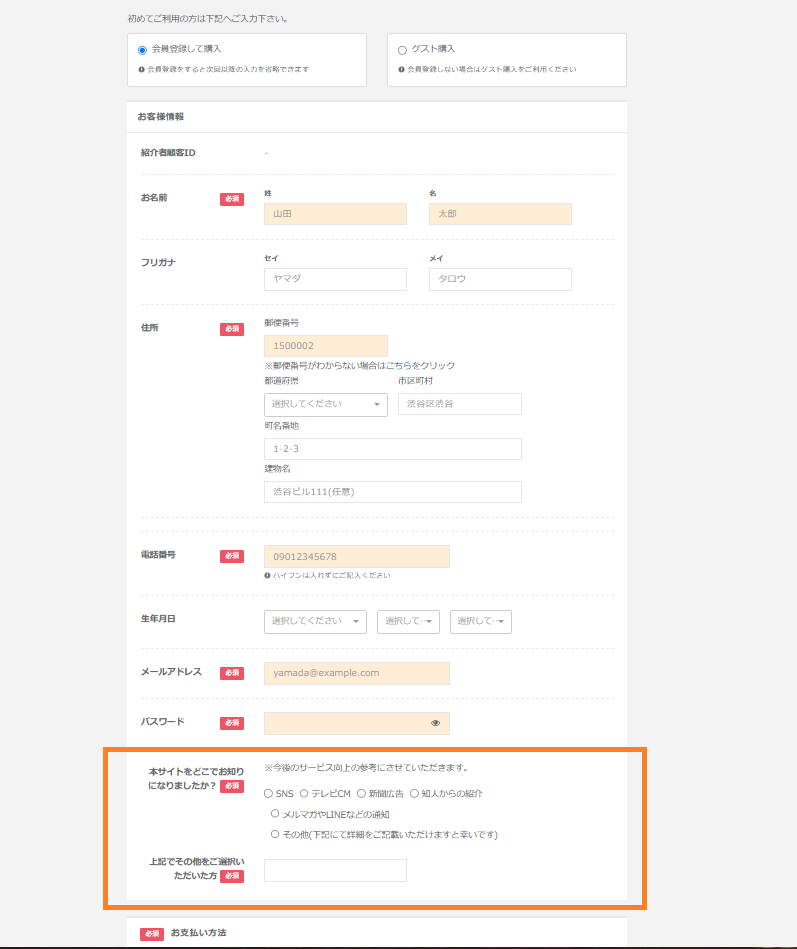This screenshot has width=797, height=949.
Task: Focus the セイ furigana field
Action: [335, 279]
